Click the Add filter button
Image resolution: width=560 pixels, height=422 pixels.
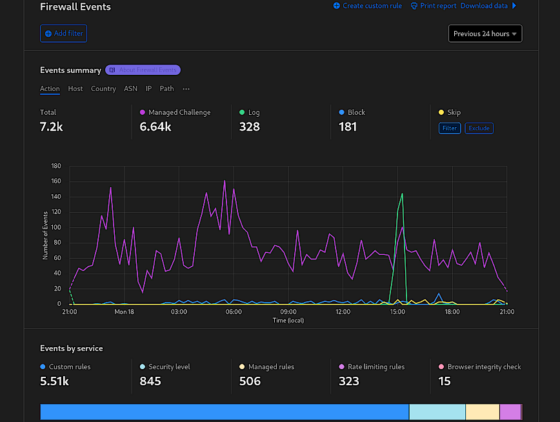click(x=64, y=34)
